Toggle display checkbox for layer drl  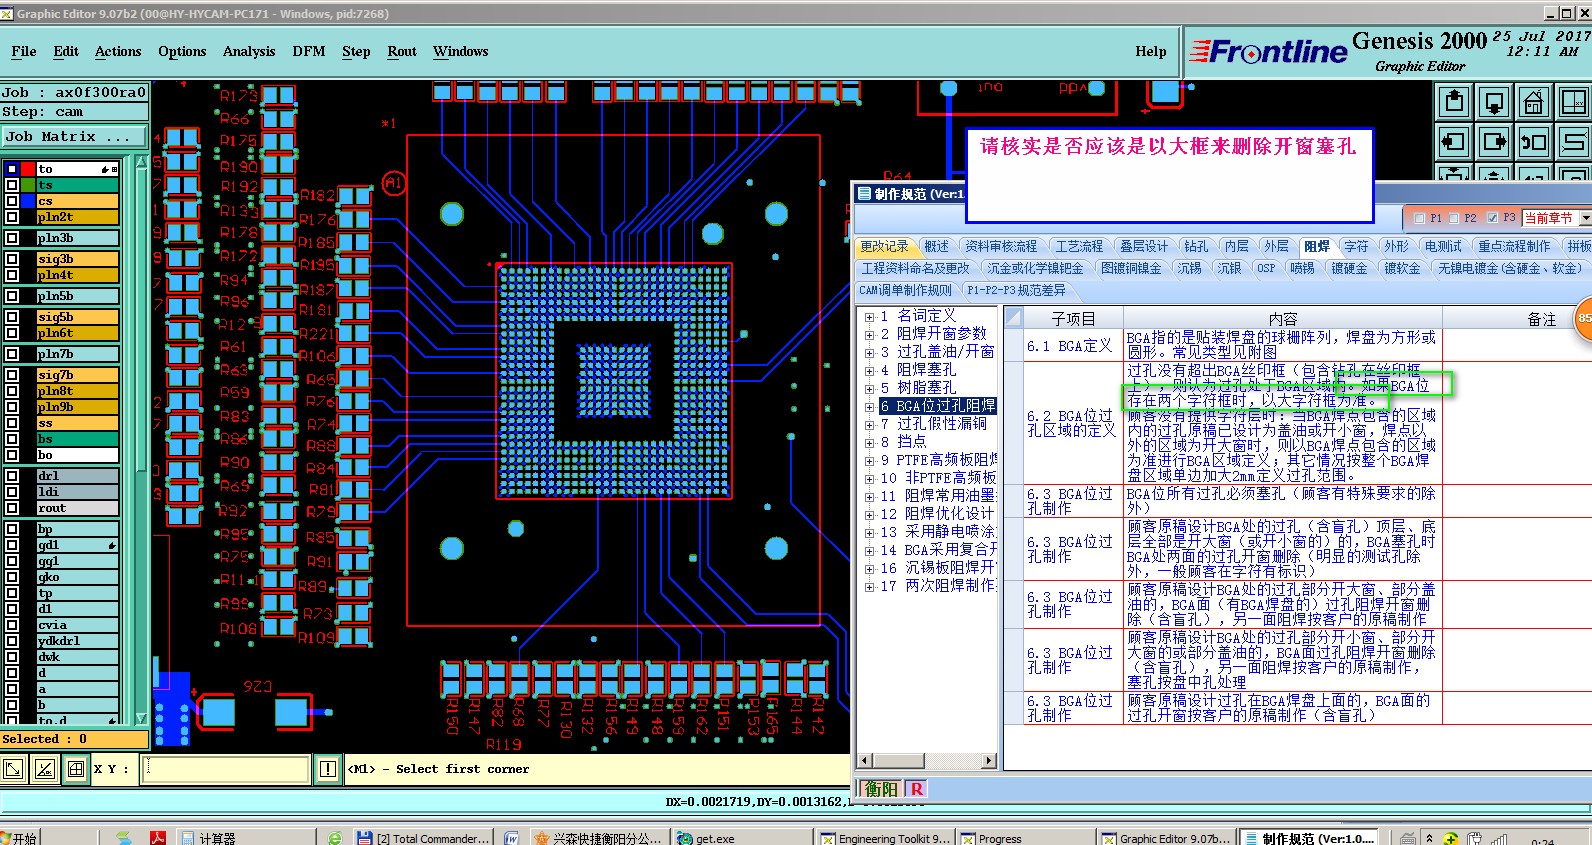point(11,476)
